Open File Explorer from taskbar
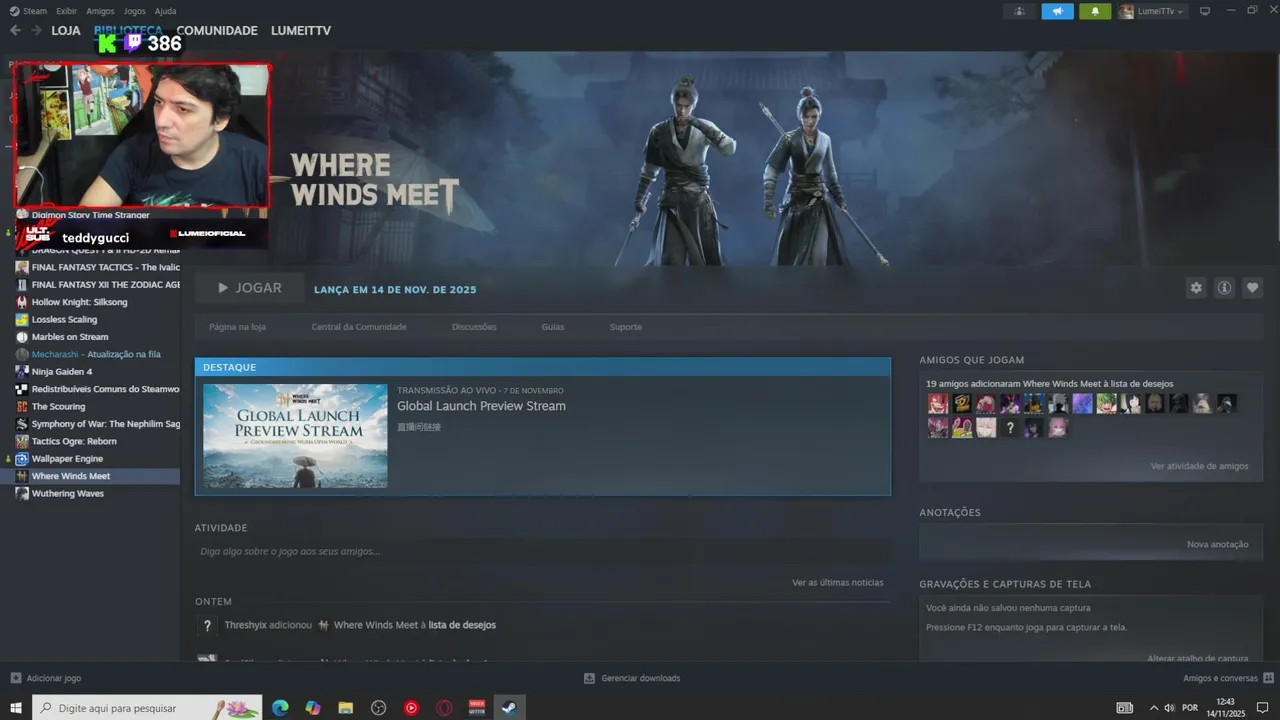 (346, 708)
